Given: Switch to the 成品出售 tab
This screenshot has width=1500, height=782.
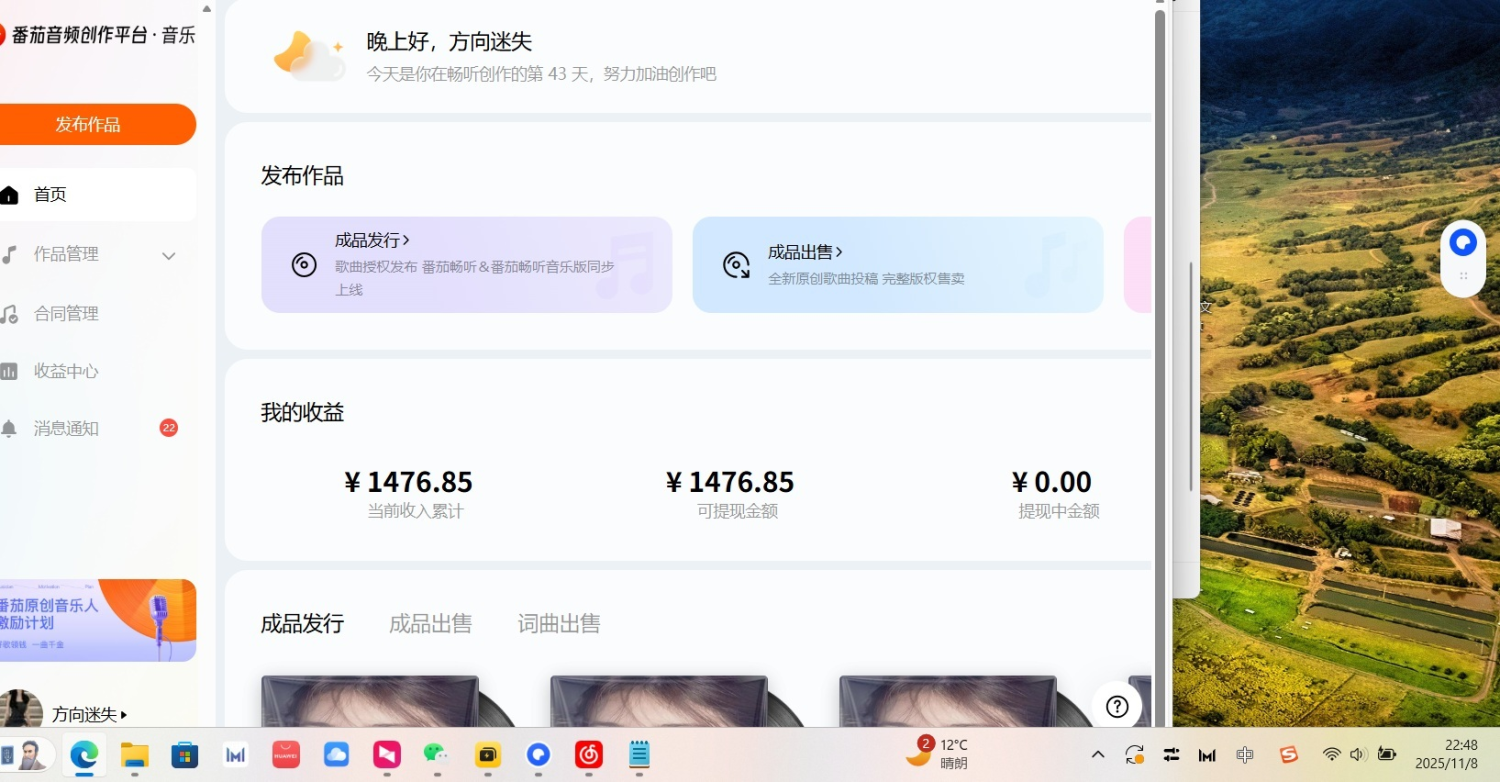Looking at the screenshot, I should tap(430, 623).
